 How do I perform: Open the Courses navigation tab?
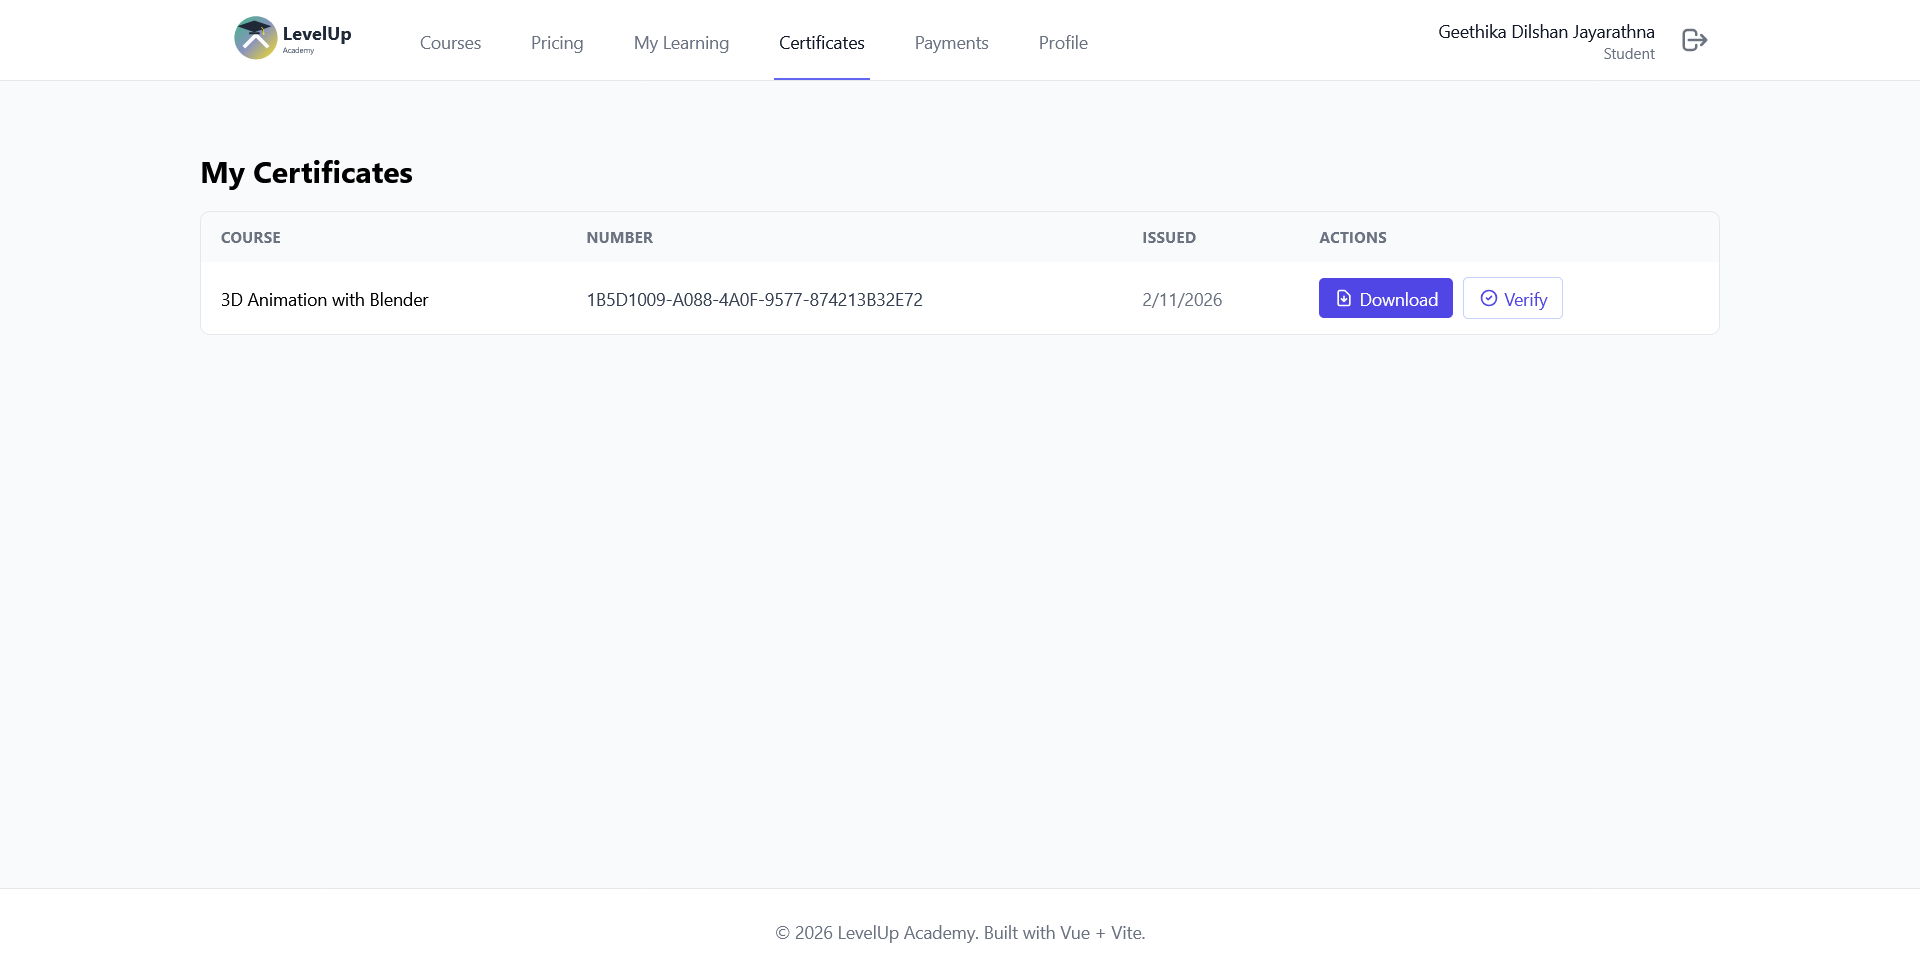point(450,43)
